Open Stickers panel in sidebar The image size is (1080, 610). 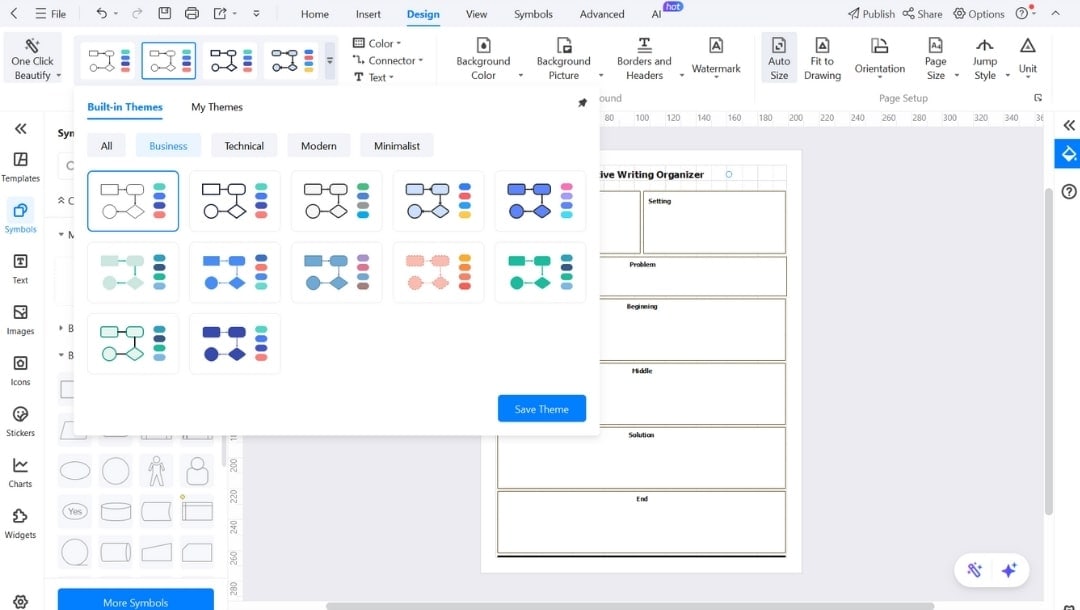(21, 422)
